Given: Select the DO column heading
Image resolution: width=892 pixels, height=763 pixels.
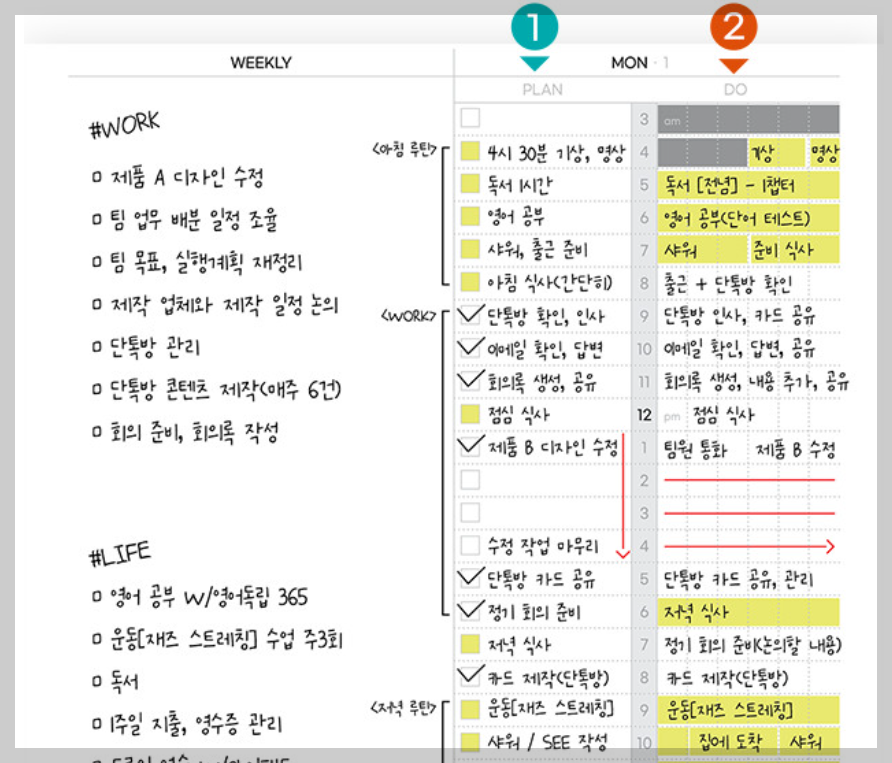Looking at the screenshot, I should coord(735,90).
